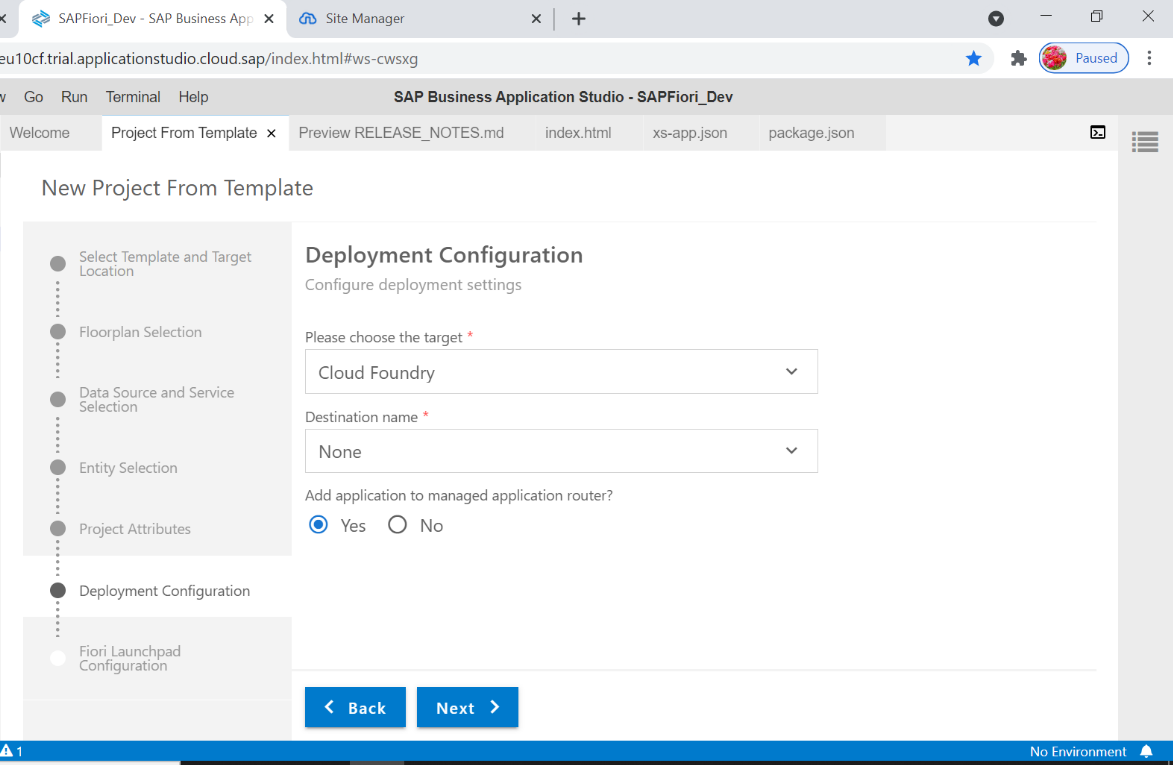Click the browser address bar URL
This screenshot has width=1173, height=765.
(209, 58)
